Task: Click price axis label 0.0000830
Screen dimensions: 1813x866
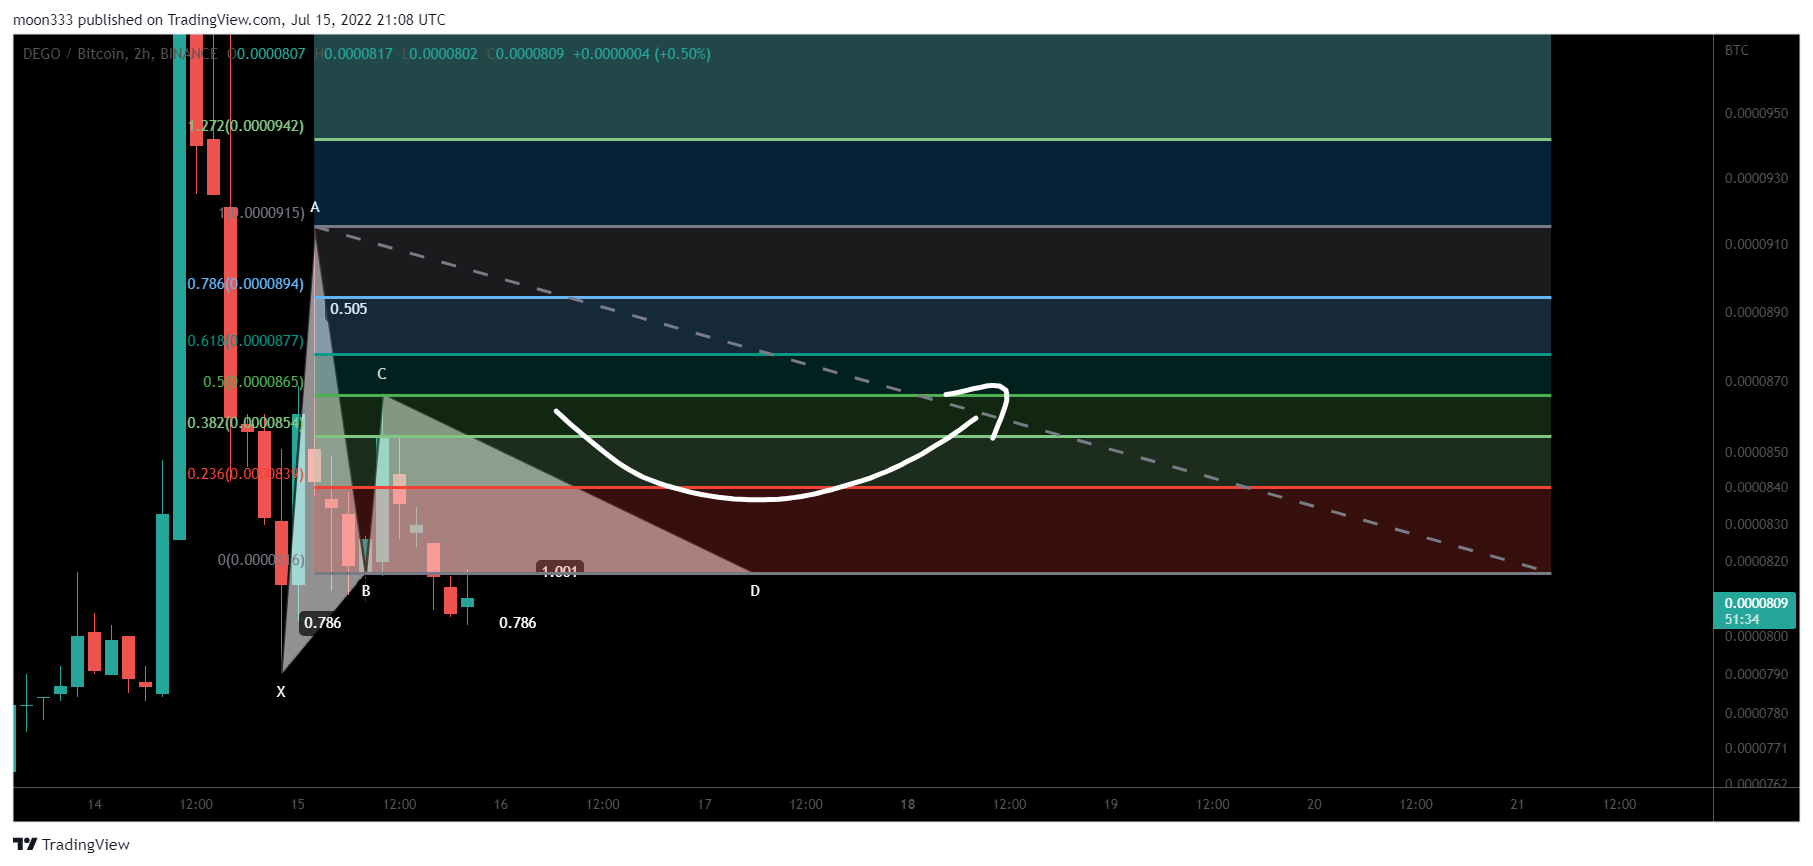Action: coord(1756,524)
